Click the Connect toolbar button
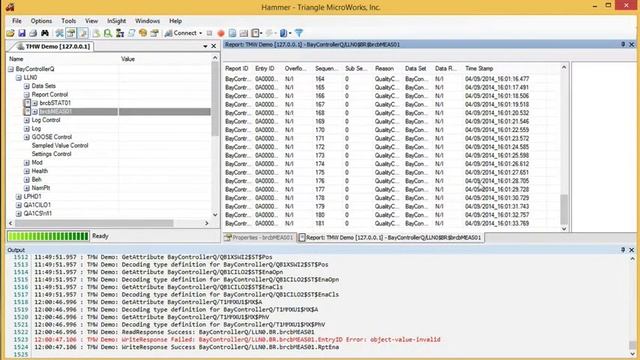Viewport: 640px width, 360px height. (x=180, y=33)
